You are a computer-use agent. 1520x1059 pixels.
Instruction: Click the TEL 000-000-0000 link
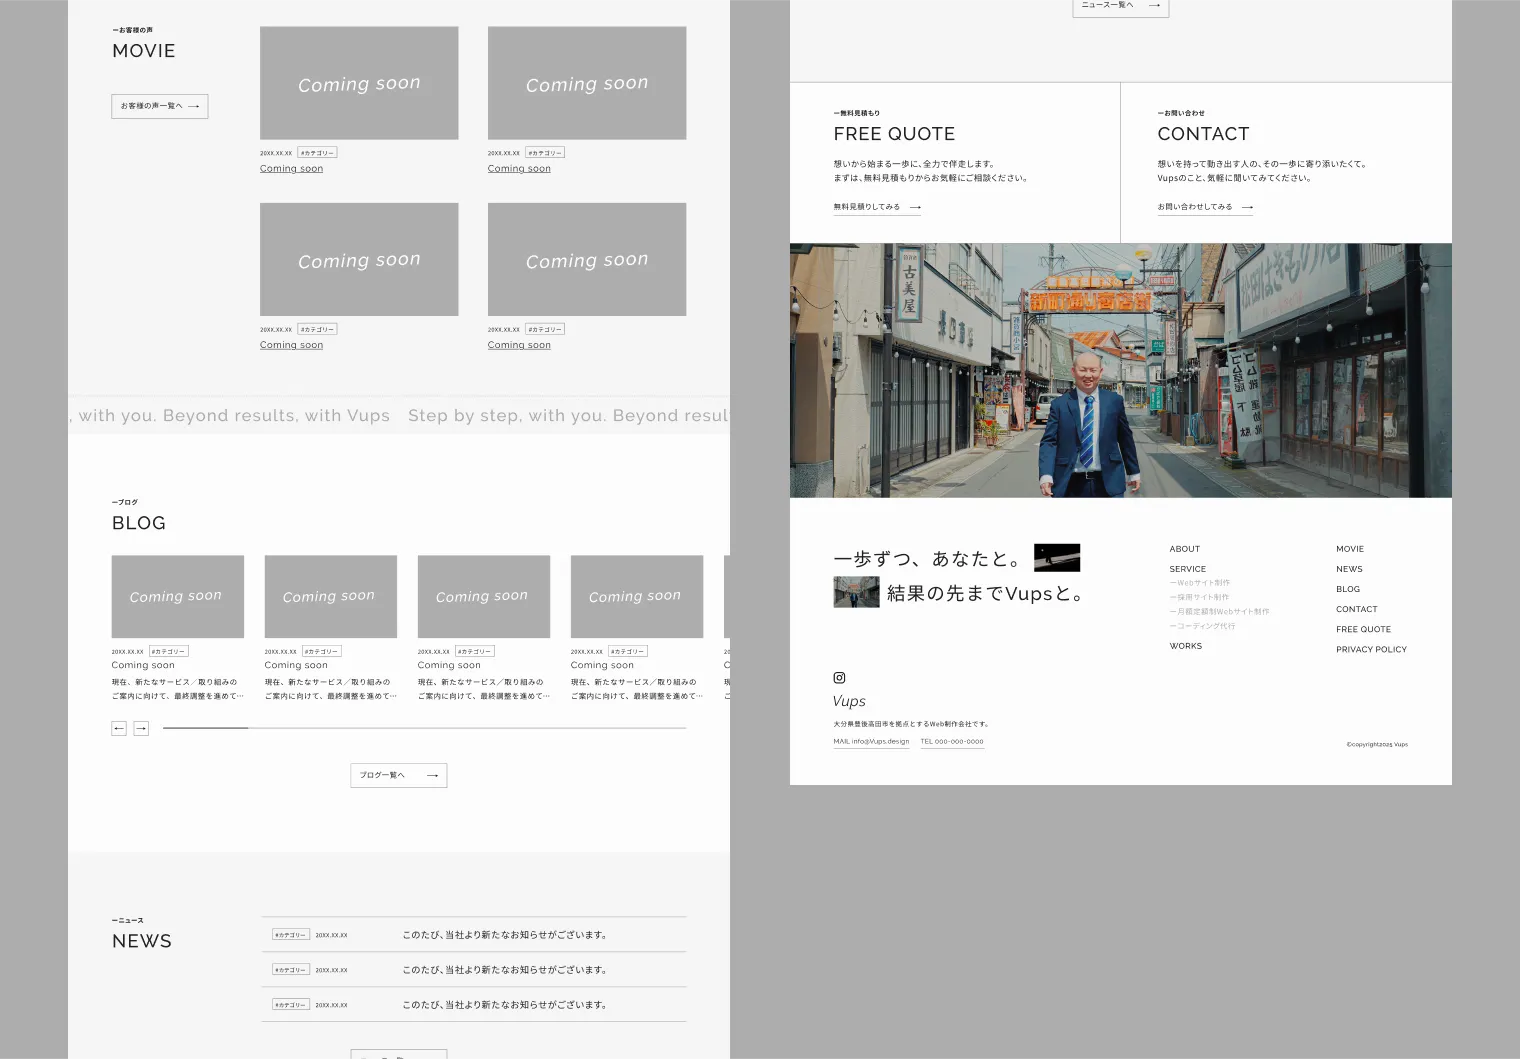952,742
